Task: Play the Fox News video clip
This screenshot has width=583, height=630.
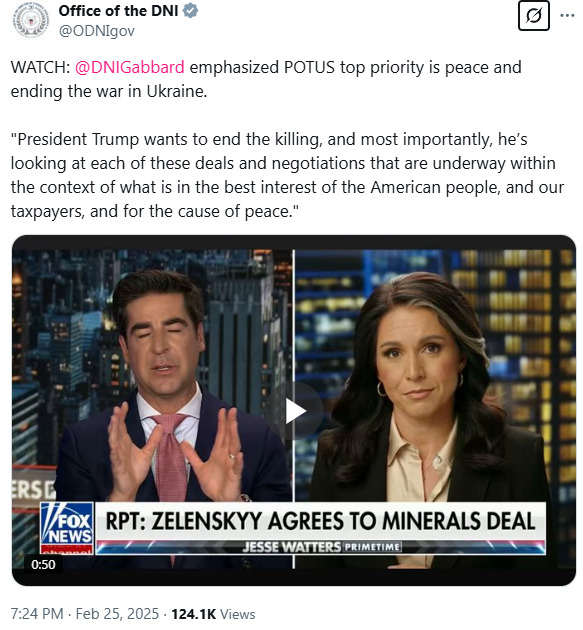Action: pos(297,411)
